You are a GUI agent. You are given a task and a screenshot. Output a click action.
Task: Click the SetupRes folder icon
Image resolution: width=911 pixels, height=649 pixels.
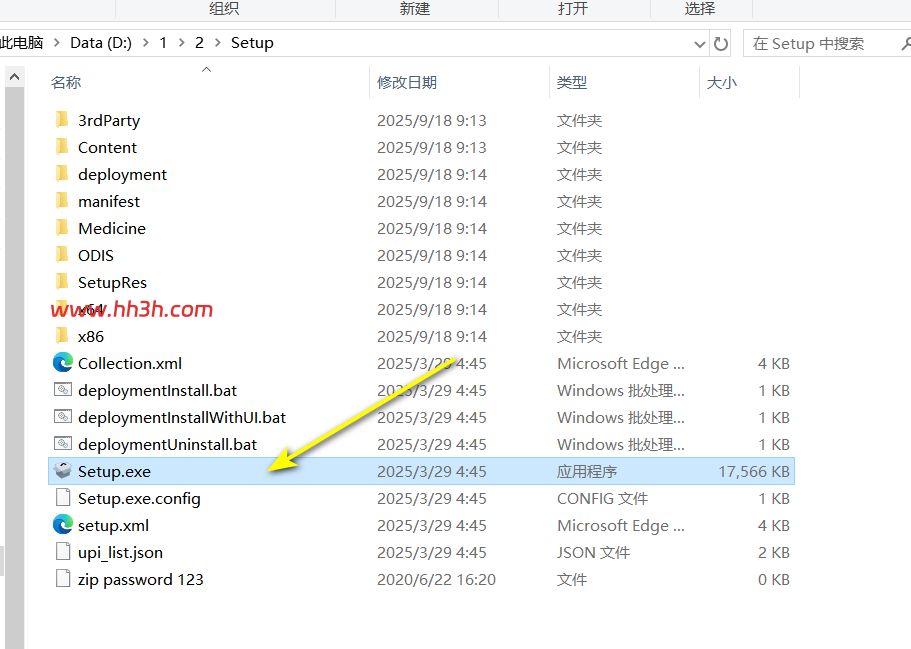pos(62,282)
